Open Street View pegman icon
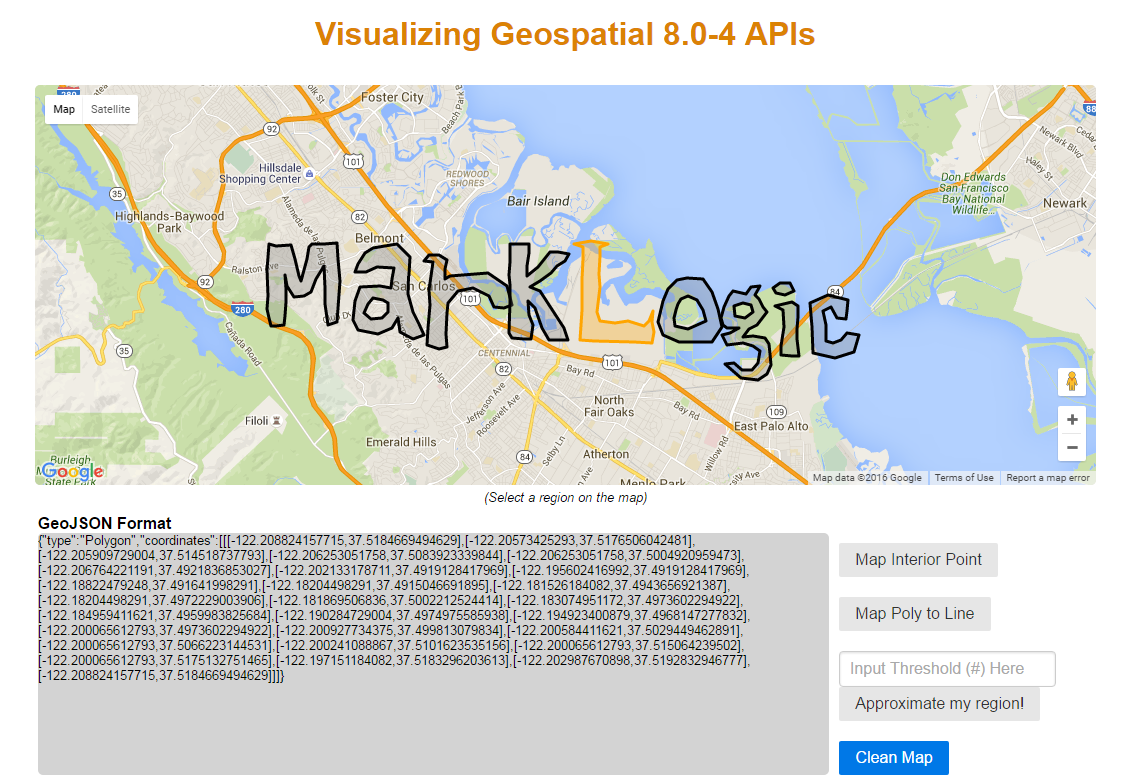 (x=1072, y=381)
